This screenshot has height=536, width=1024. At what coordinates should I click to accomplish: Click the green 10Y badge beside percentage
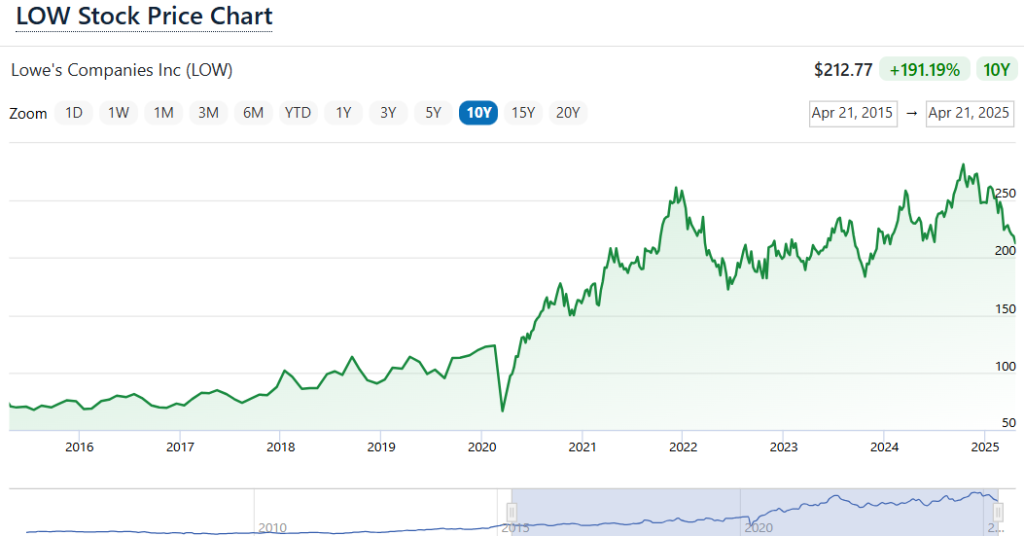pos(997,70)
